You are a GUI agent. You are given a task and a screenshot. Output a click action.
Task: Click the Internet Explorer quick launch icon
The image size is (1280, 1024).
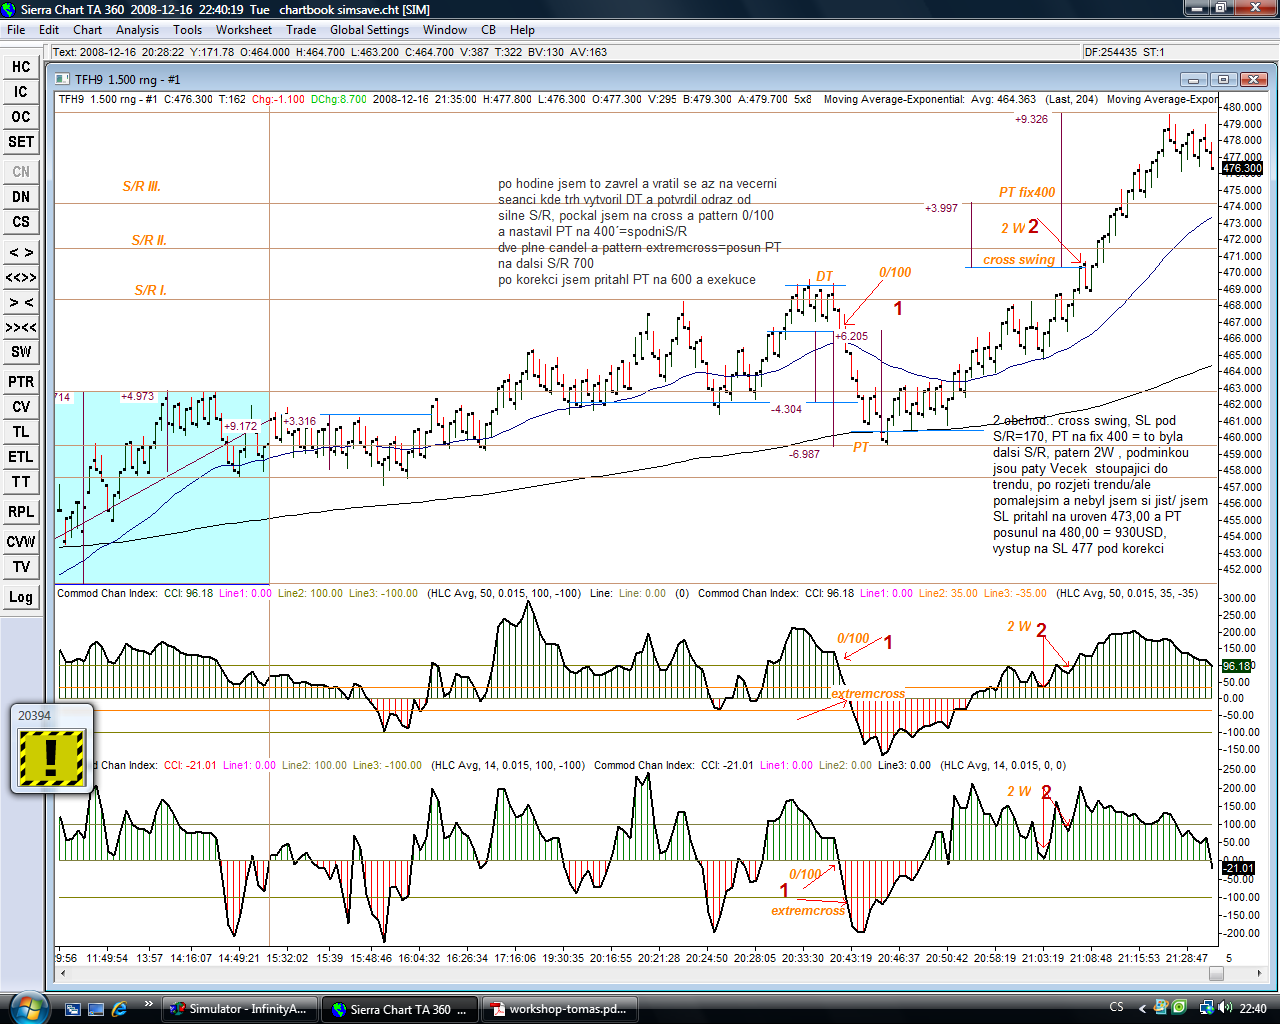[119, 1009]
